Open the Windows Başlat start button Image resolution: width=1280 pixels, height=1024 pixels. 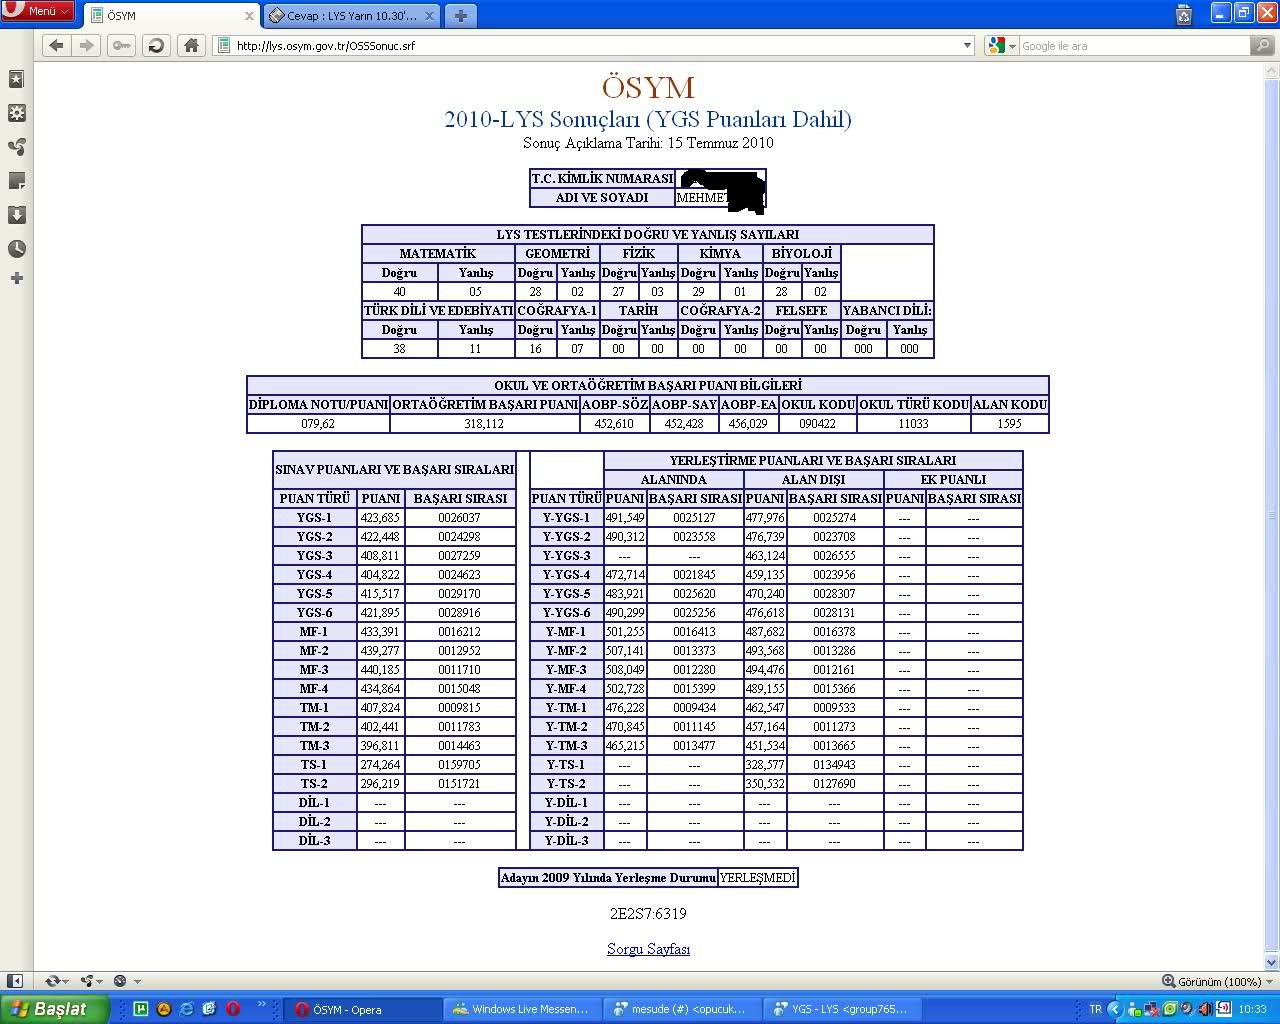54,1009
